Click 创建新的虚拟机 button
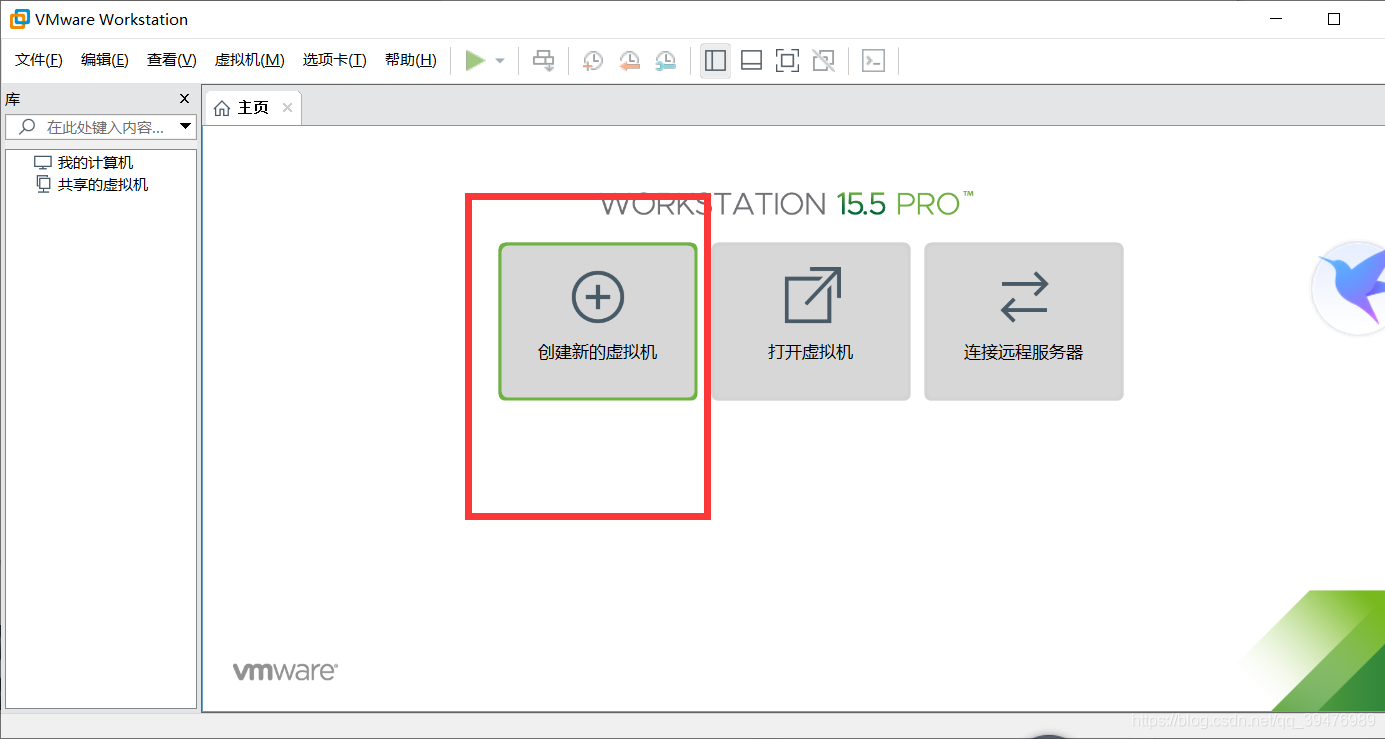The height and width of the screenshot is (739, 1385). click(598, 321)
